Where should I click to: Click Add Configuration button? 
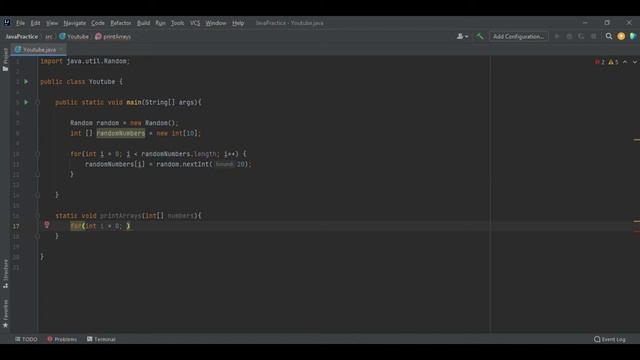click(518, 37)
